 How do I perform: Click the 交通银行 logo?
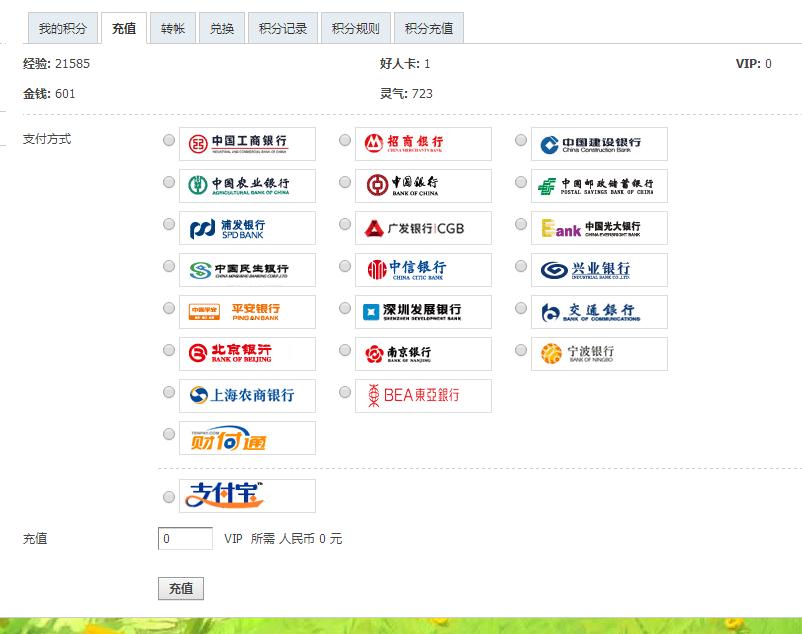599,311
